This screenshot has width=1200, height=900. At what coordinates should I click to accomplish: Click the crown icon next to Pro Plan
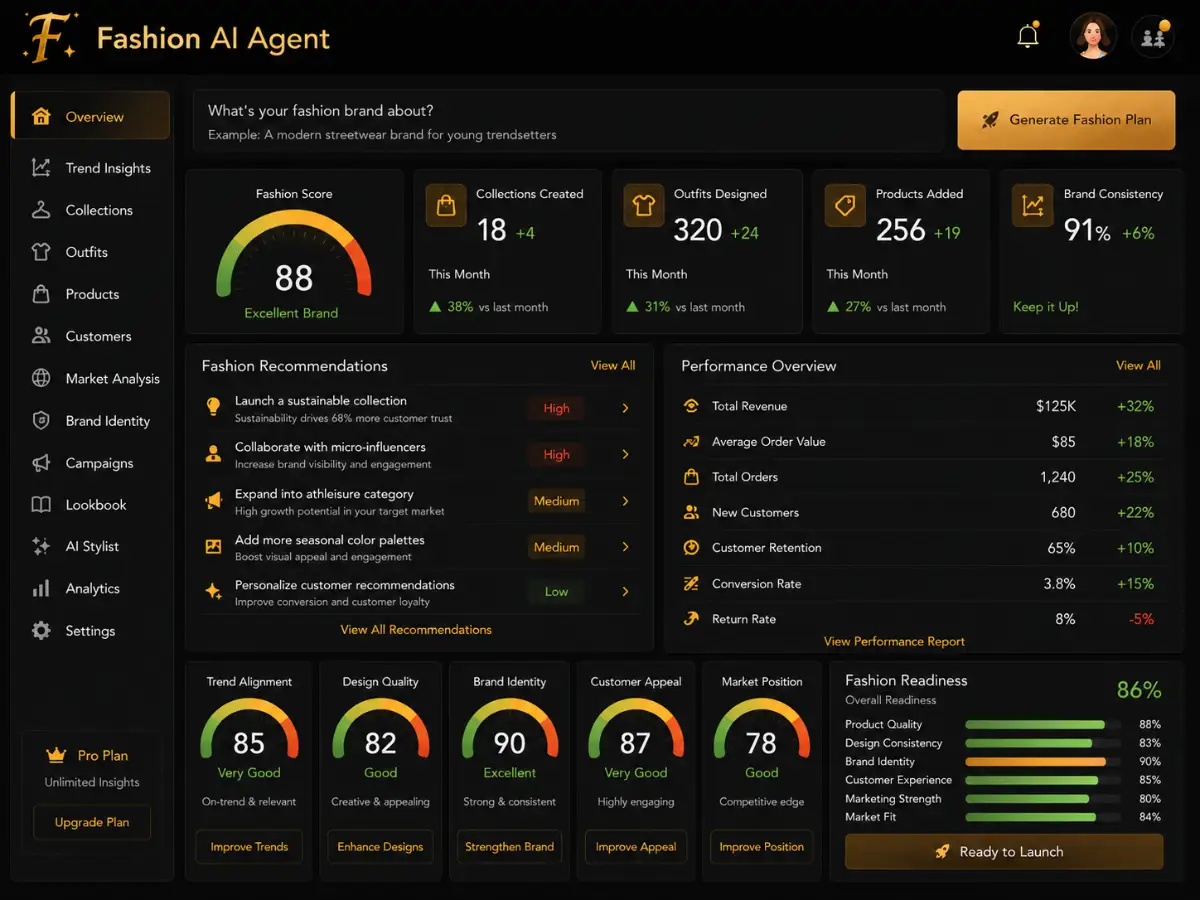(56, 755)
